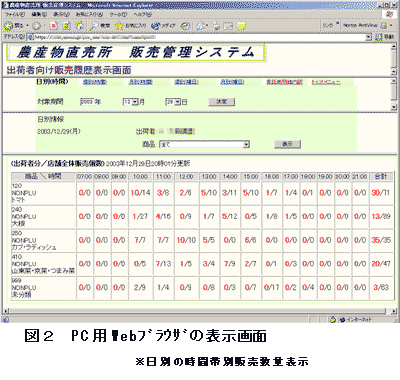The height and width of the screenshot is (380, 400).
Task: Open the 検索 search toolbar button
Action: coord(100,26)
